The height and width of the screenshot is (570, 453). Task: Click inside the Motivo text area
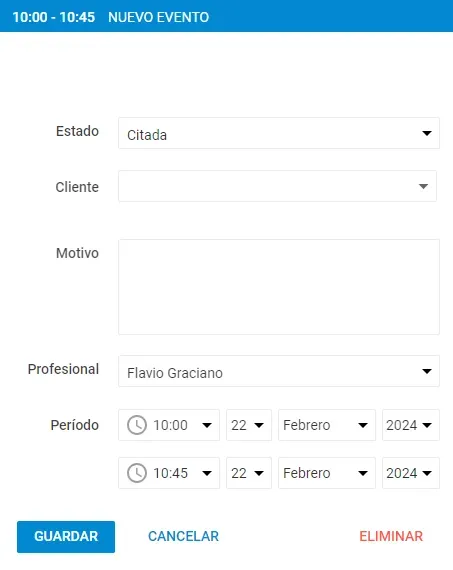pyautogui.click(x=279, y=287)
